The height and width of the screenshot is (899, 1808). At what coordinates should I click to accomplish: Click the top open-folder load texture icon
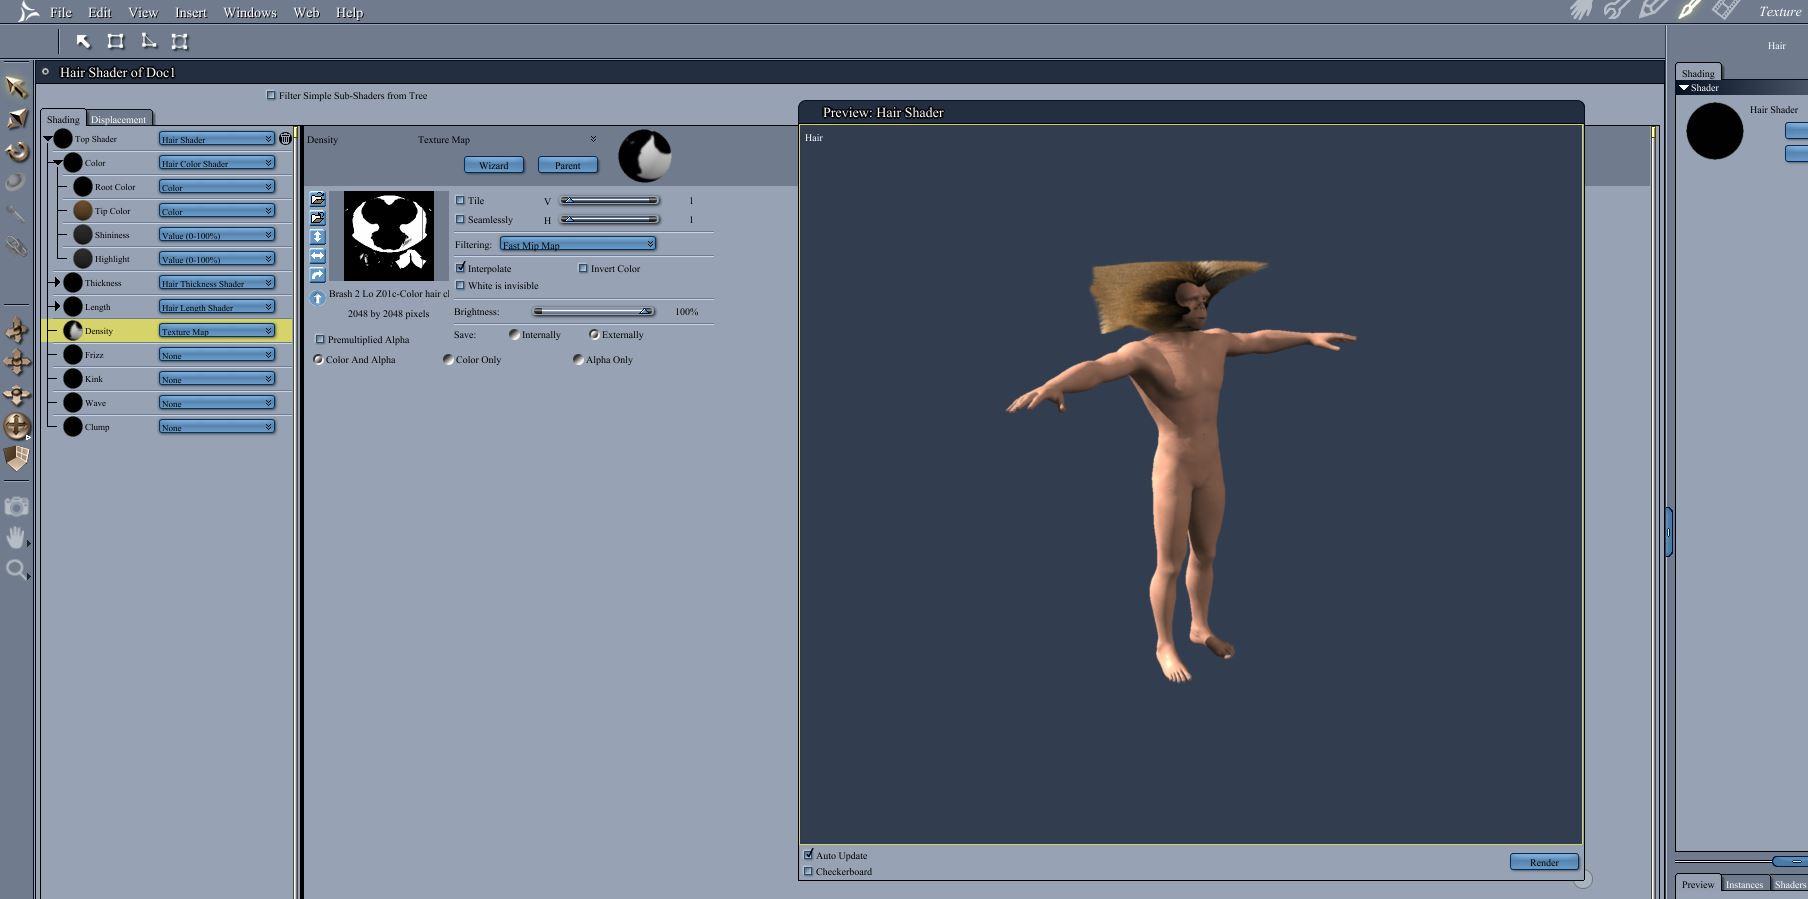point(318,199)
